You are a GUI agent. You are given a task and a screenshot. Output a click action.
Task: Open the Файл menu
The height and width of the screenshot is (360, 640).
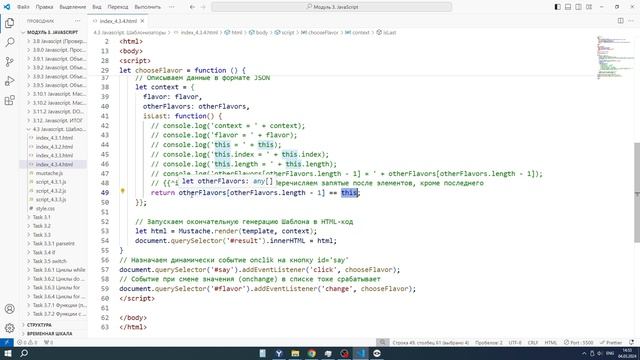23,7
